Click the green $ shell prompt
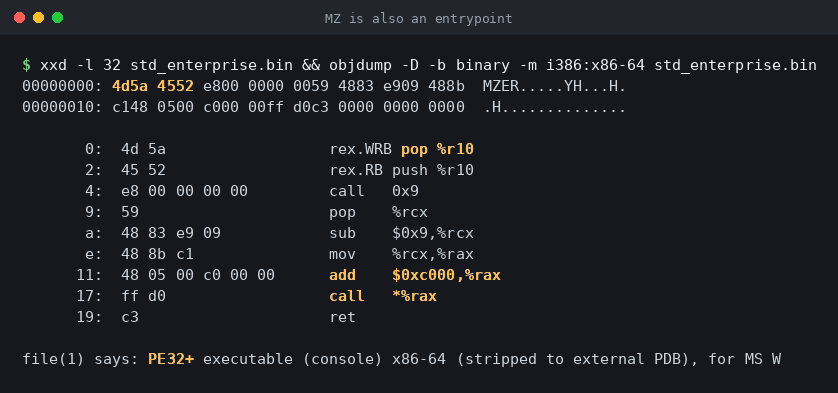Image resolution: width=838 pixels, height=393 pixels. (26, 65)
